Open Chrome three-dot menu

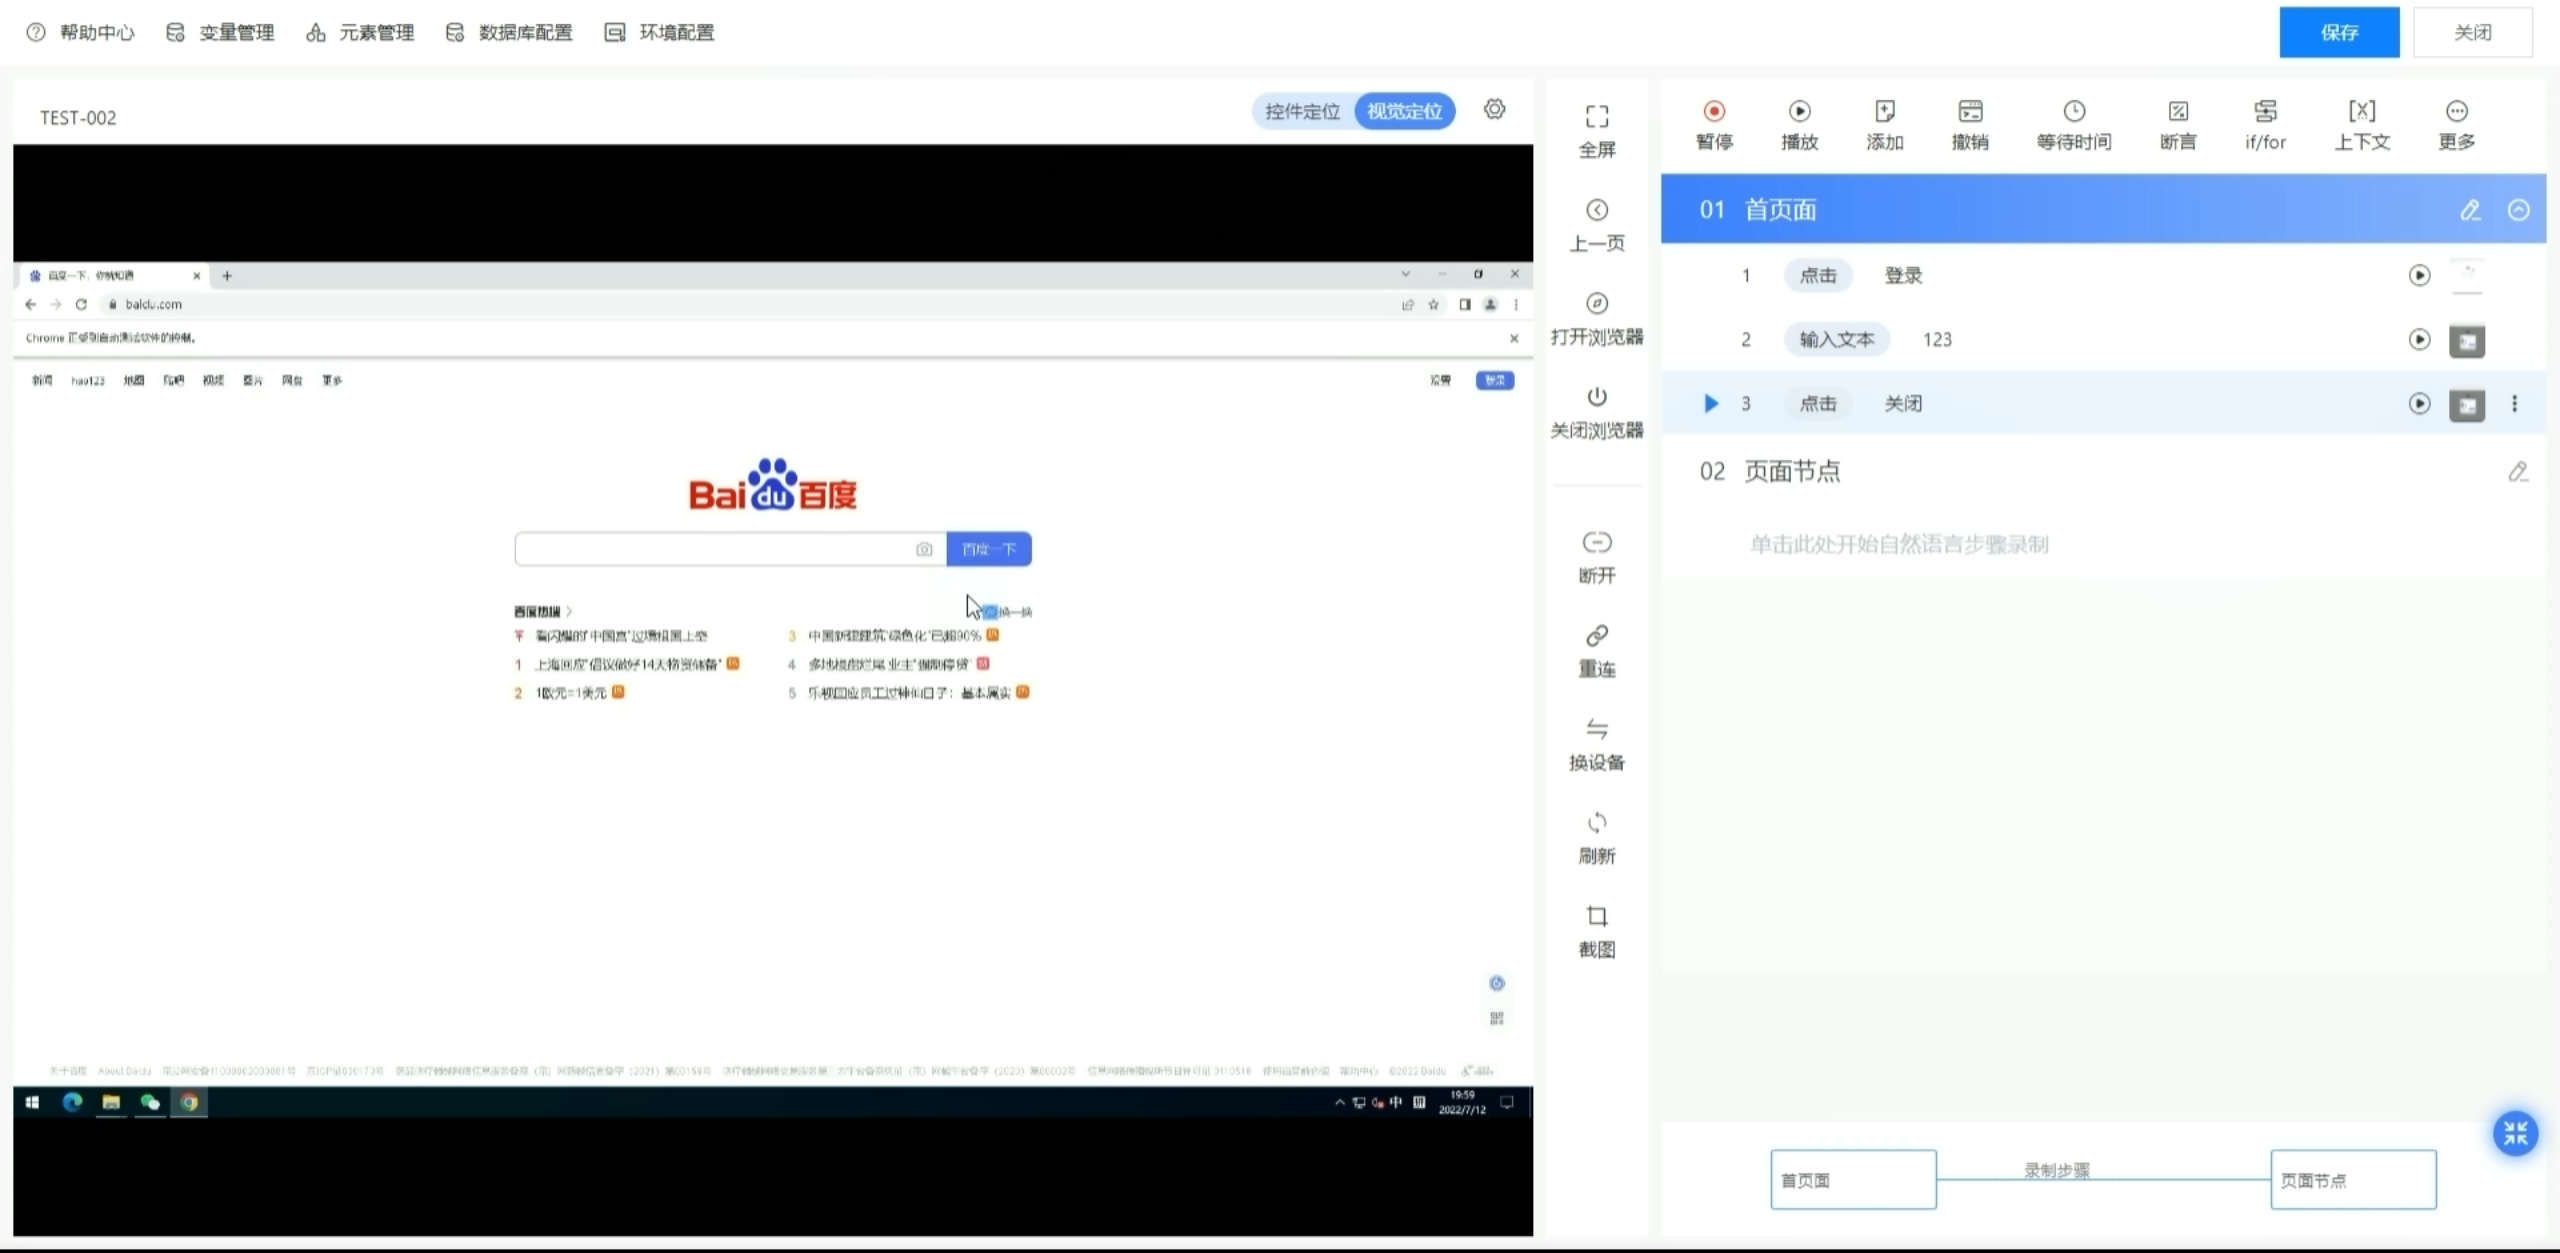point(1516,304)
